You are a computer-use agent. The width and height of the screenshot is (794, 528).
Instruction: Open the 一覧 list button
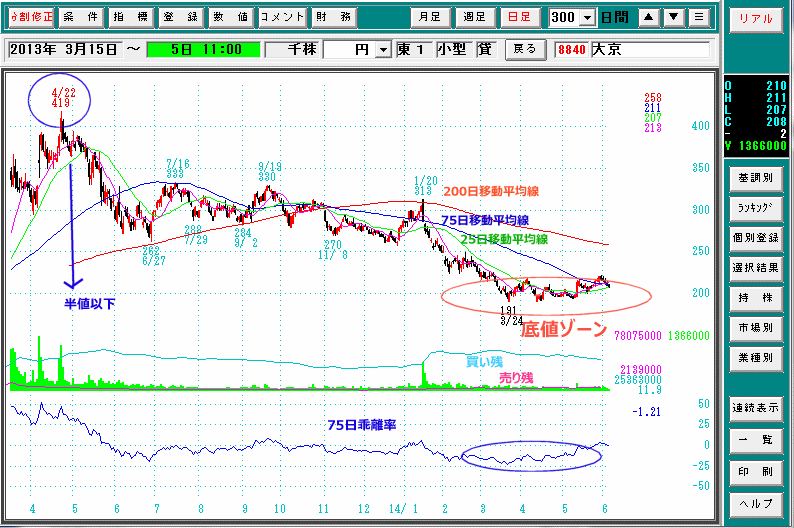click(x=756, y=440)
